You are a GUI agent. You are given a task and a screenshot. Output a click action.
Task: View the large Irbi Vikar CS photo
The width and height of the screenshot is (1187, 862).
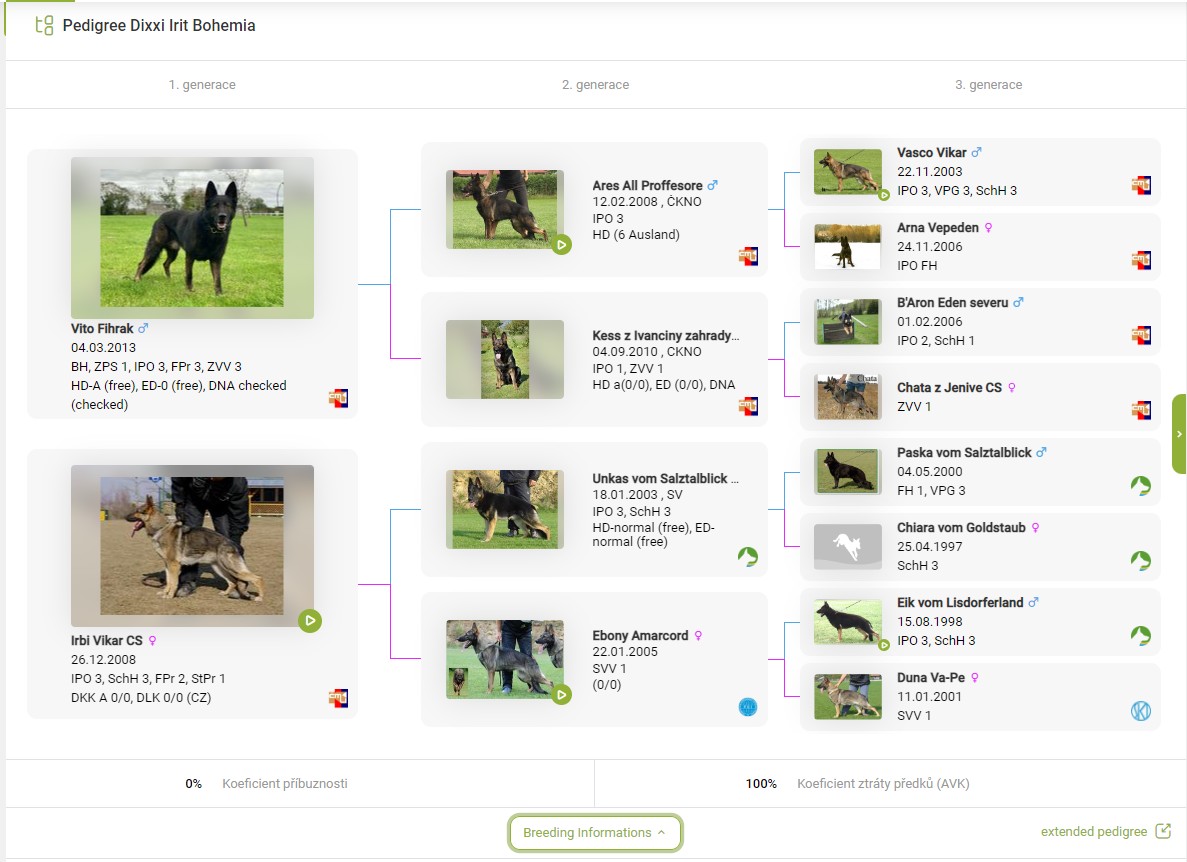(192, 546)
